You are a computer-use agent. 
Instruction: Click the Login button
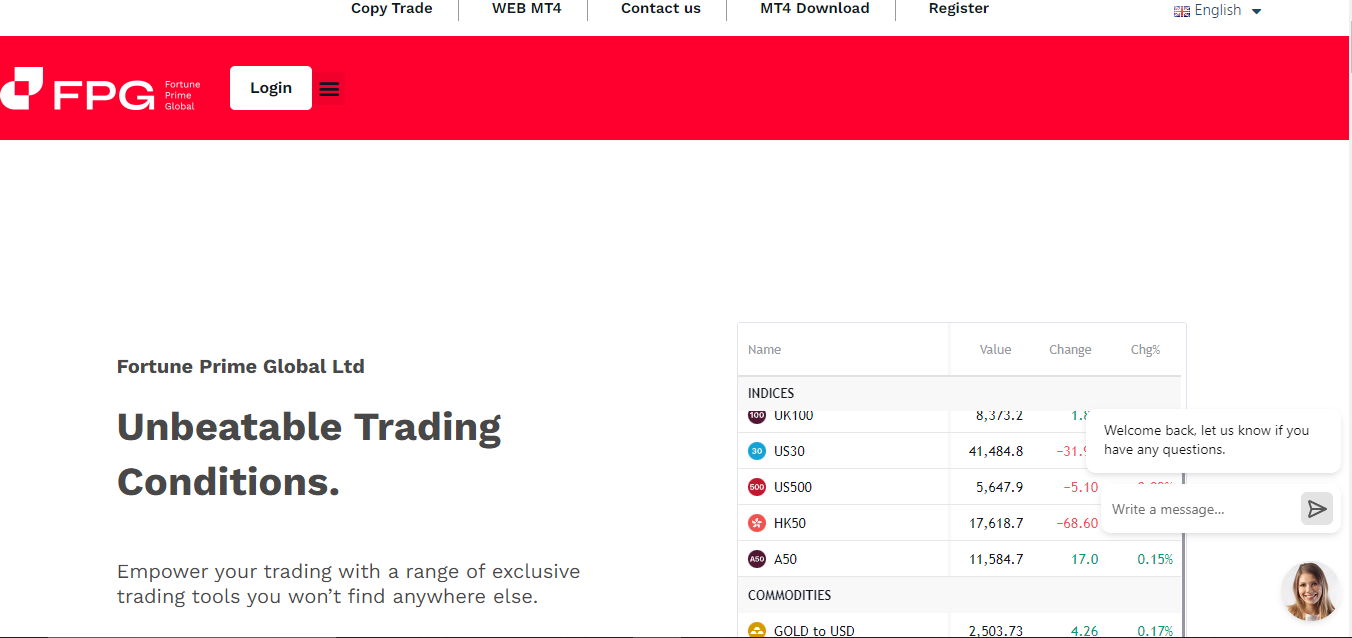(271, 88)
